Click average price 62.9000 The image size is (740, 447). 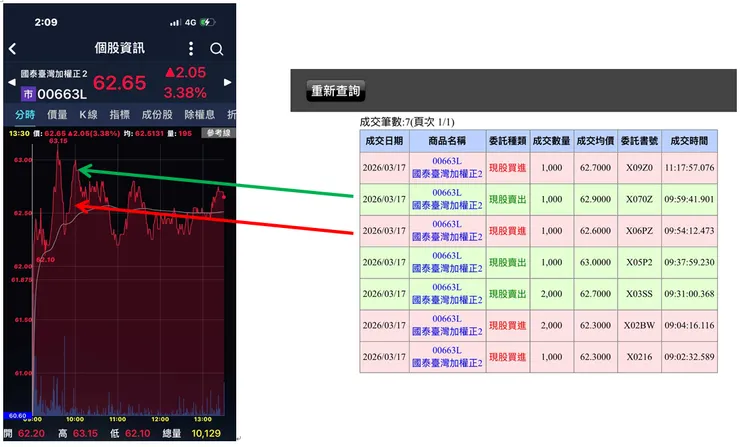(x=596, y=199)
